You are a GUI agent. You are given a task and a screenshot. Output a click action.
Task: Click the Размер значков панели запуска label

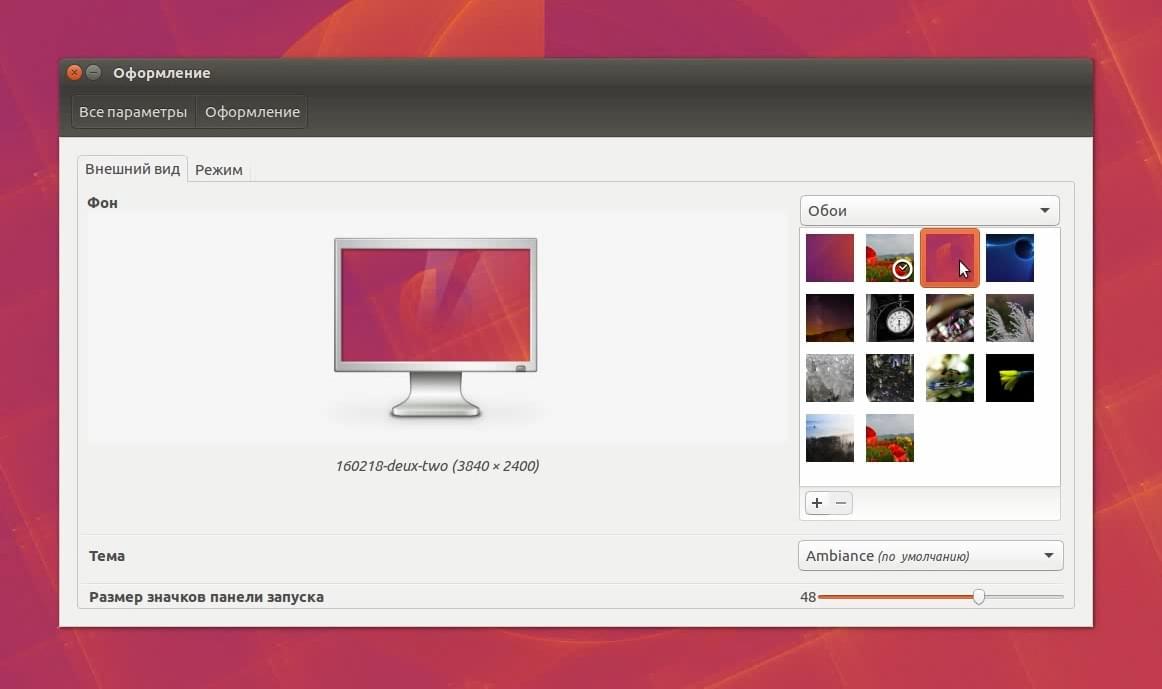coord(206,597)
